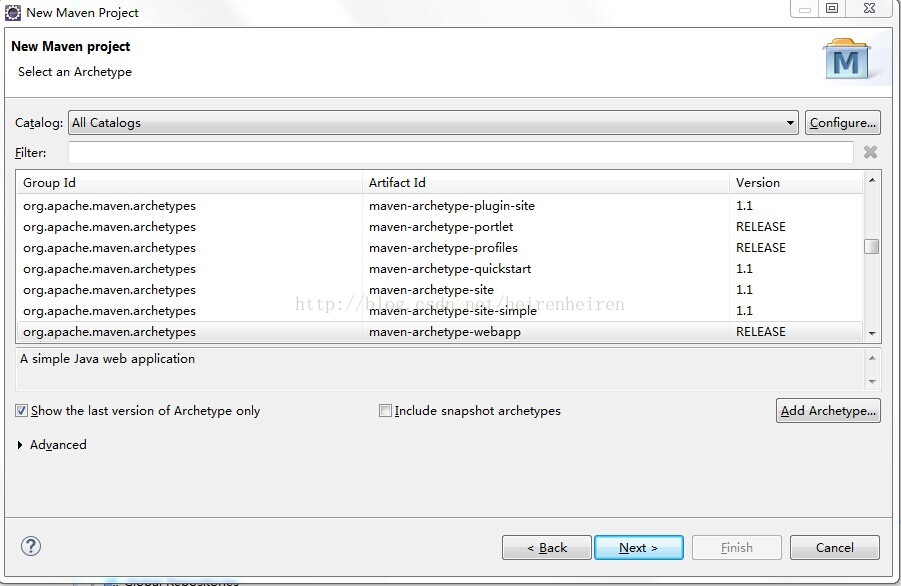Viewport: 901px width, 586px height.
Task: Sort by the Group Id column header
Action: [189, 183]
